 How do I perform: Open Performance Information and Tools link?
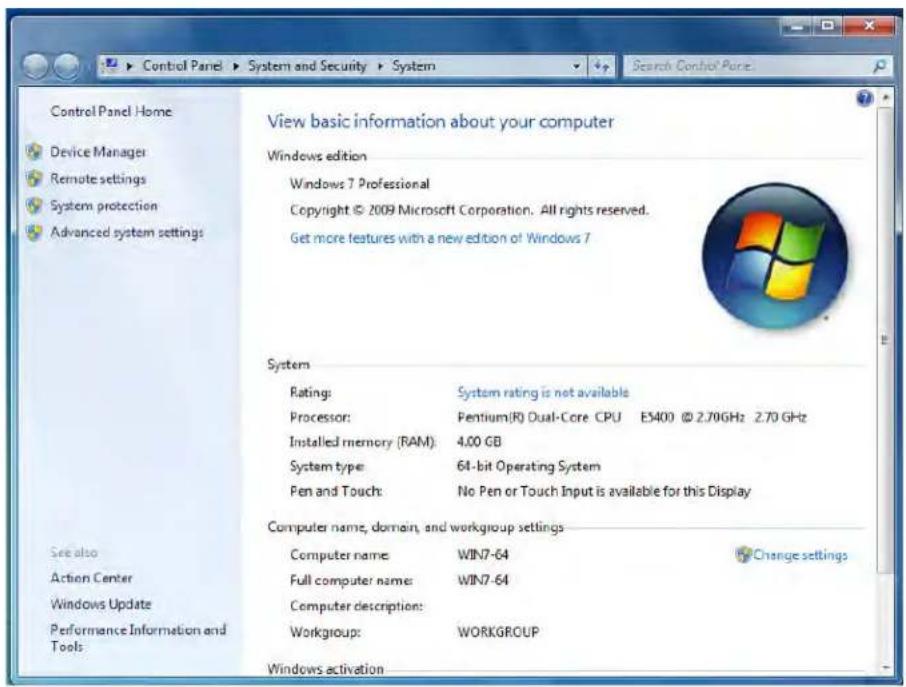coord(138,638)
